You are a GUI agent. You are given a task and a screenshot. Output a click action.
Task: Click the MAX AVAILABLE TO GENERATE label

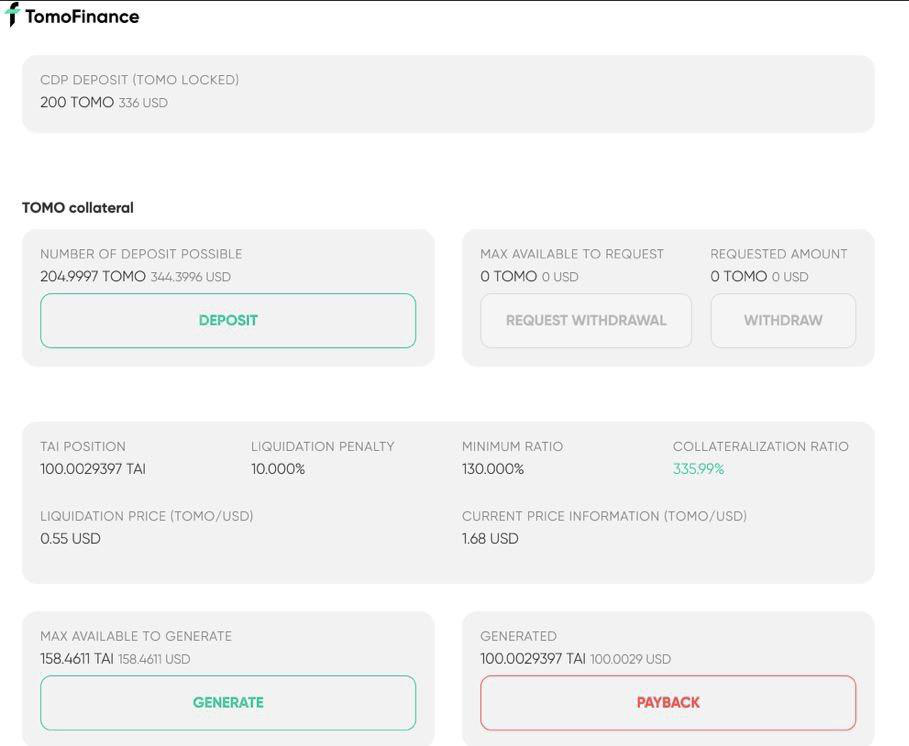(136, 636)
